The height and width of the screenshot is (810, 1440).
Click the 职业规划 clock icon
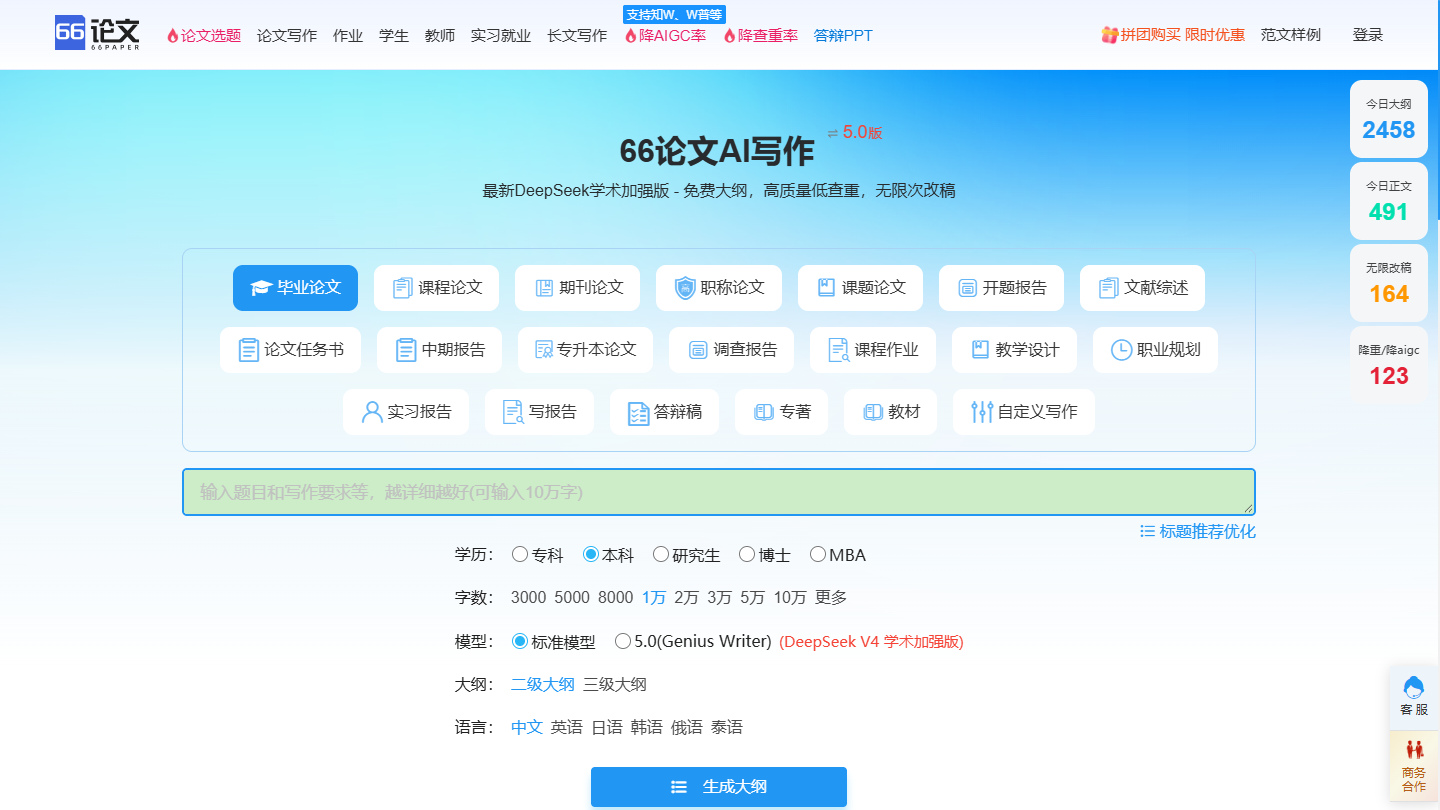[1122, 350]
